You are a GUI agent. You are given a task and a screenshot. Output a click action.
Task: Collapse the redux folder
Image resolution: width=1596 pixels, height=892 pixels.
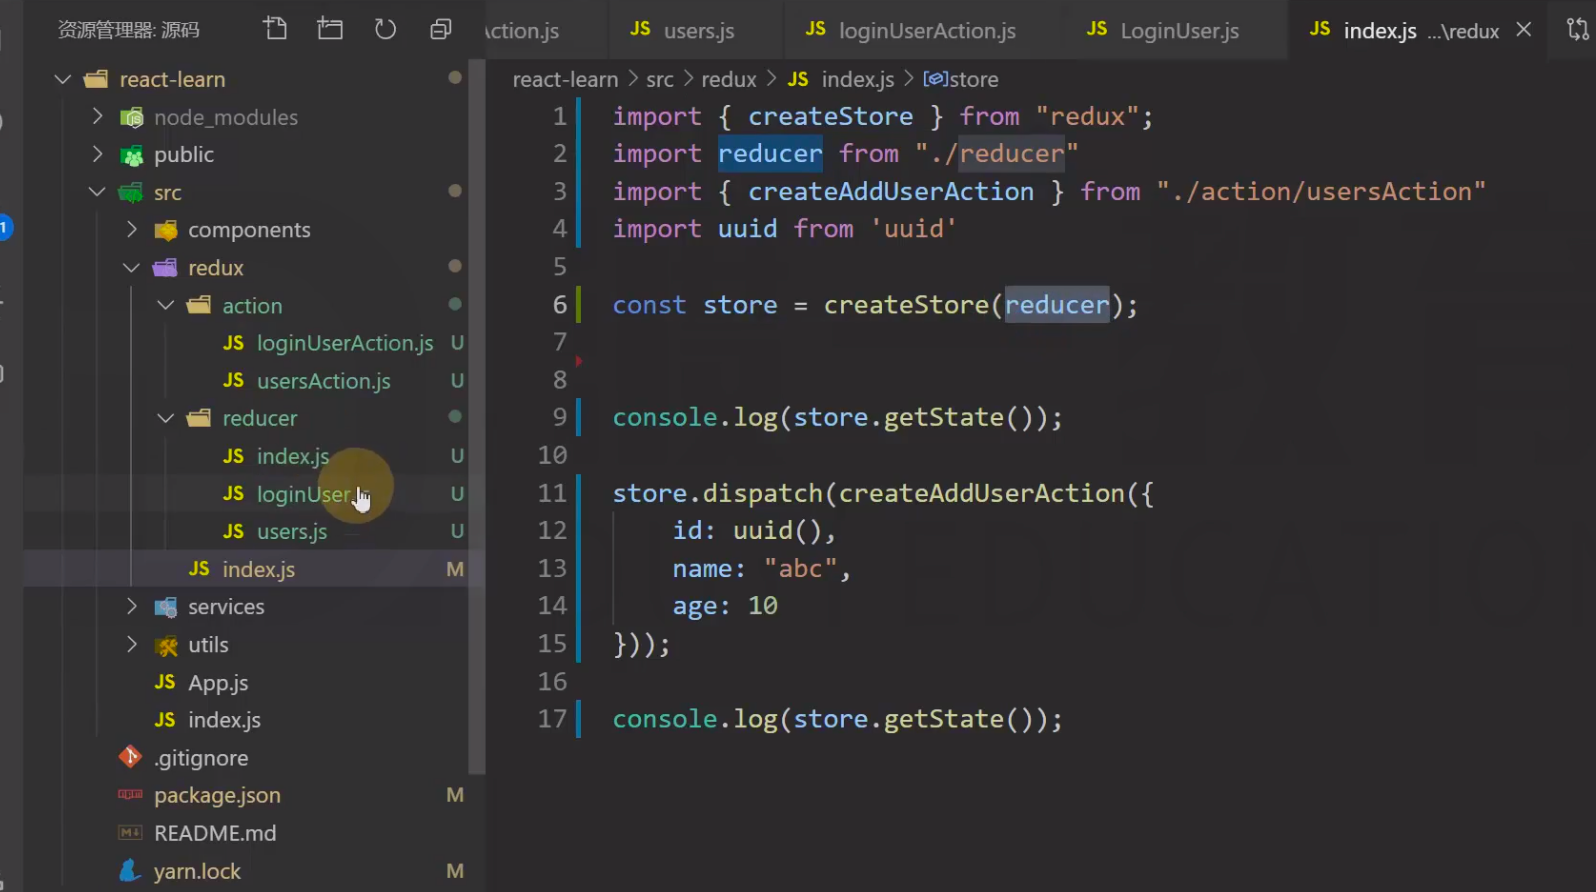coord(132,267)
